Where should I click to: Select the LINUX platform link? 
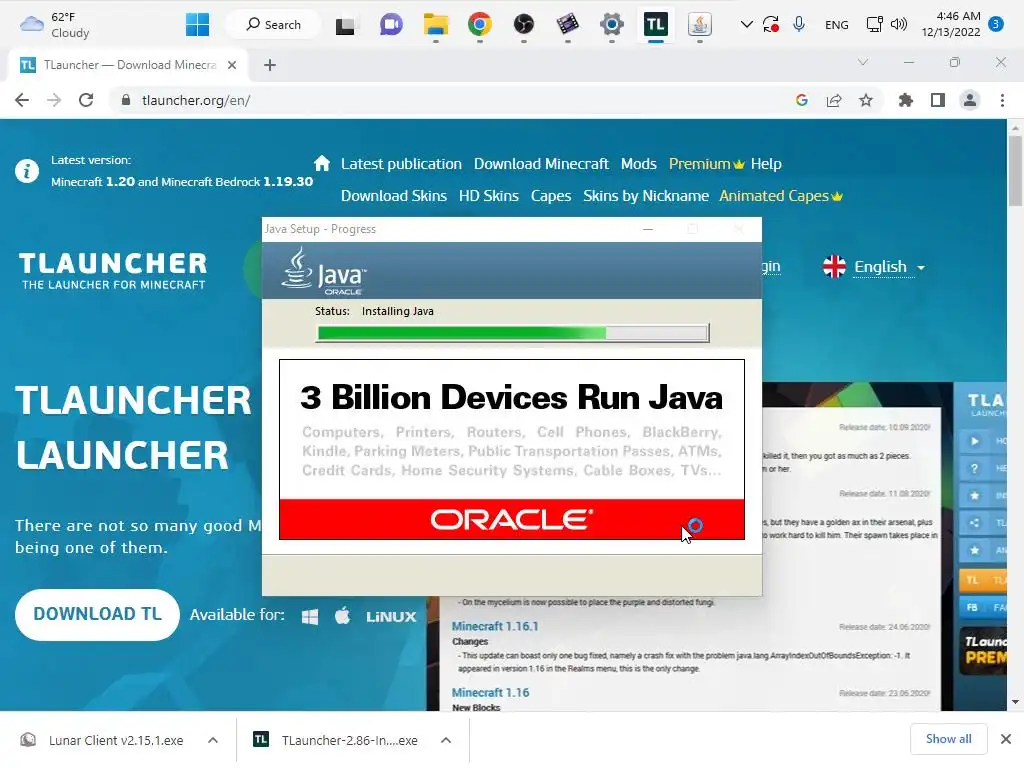[391, 616]
